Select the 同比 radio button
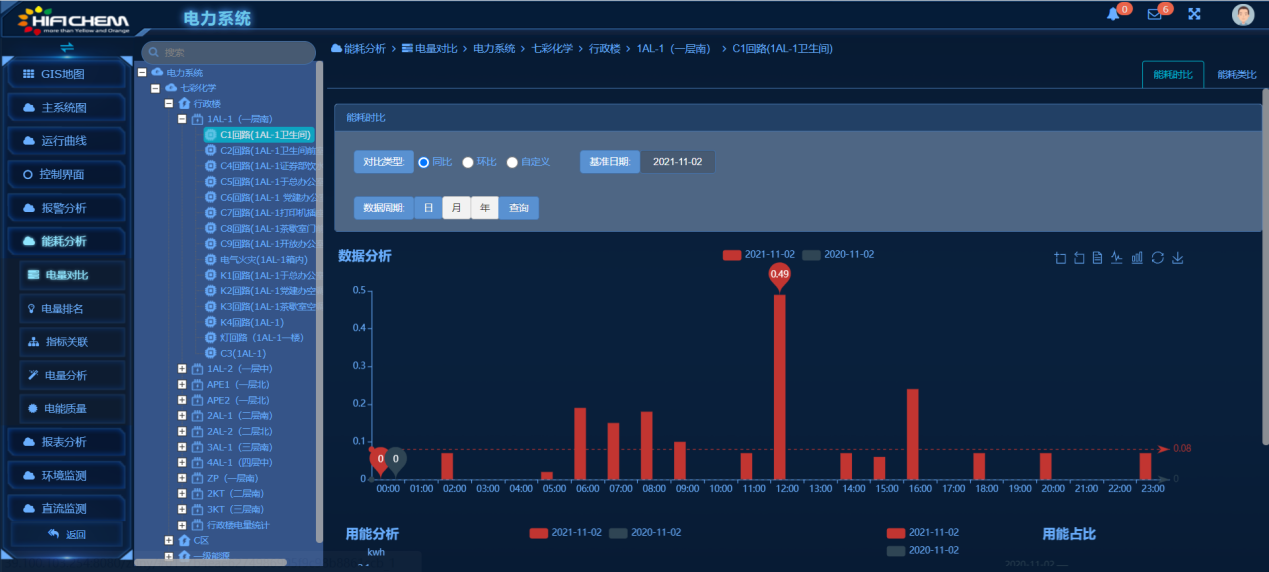Viewport: 1269px width, 572px height. pos(424,162)
